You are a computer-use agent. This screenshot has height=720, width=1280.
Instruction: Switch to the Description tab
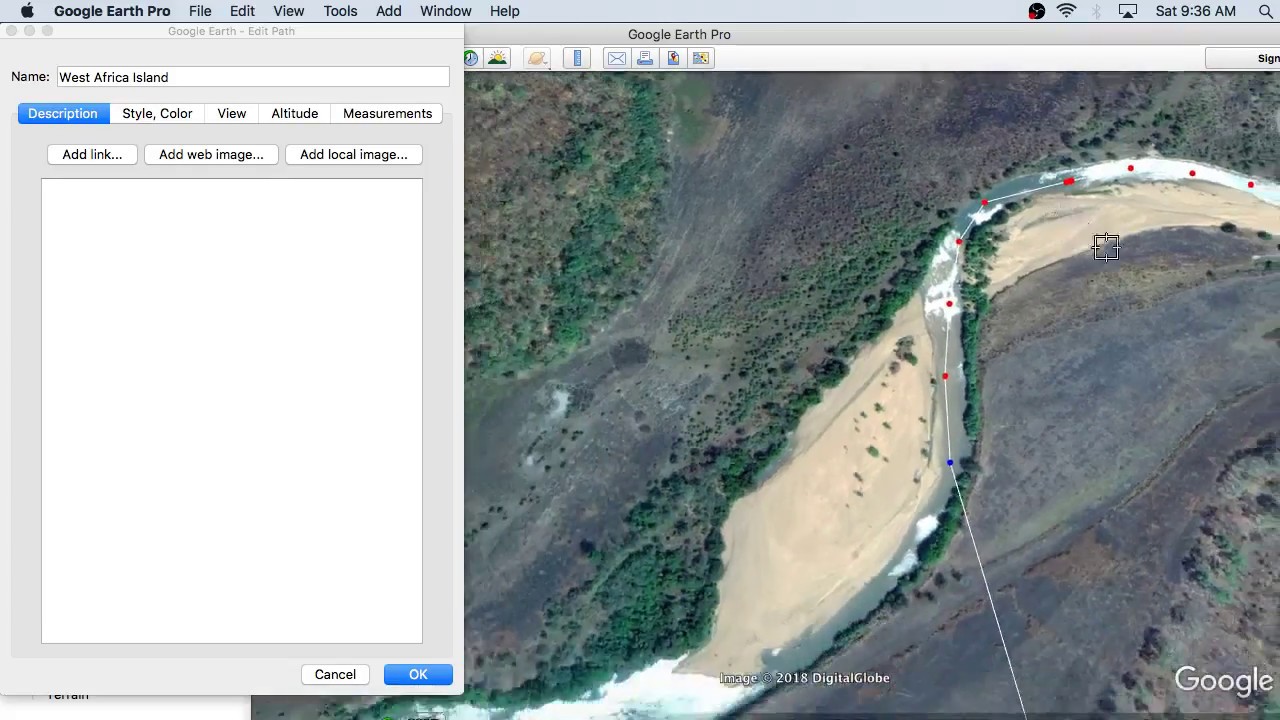pos(63,113)
